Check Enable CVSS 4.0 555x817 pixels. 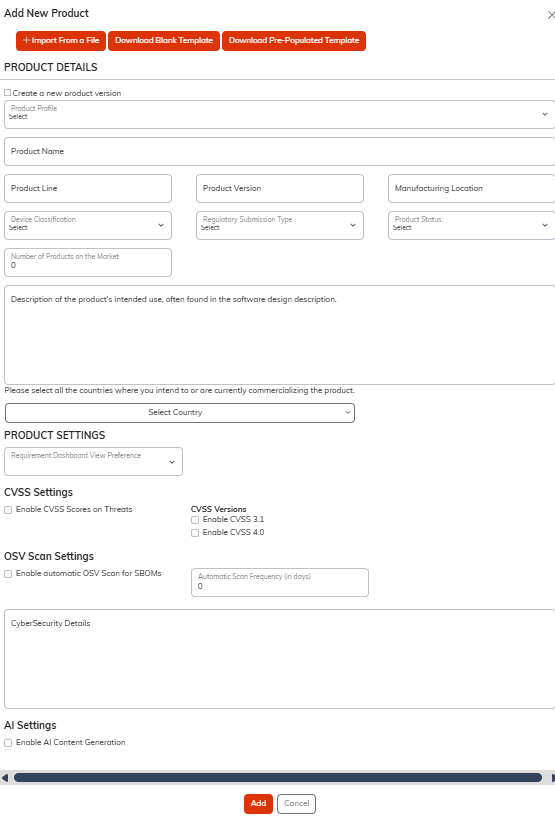point(195,533)
